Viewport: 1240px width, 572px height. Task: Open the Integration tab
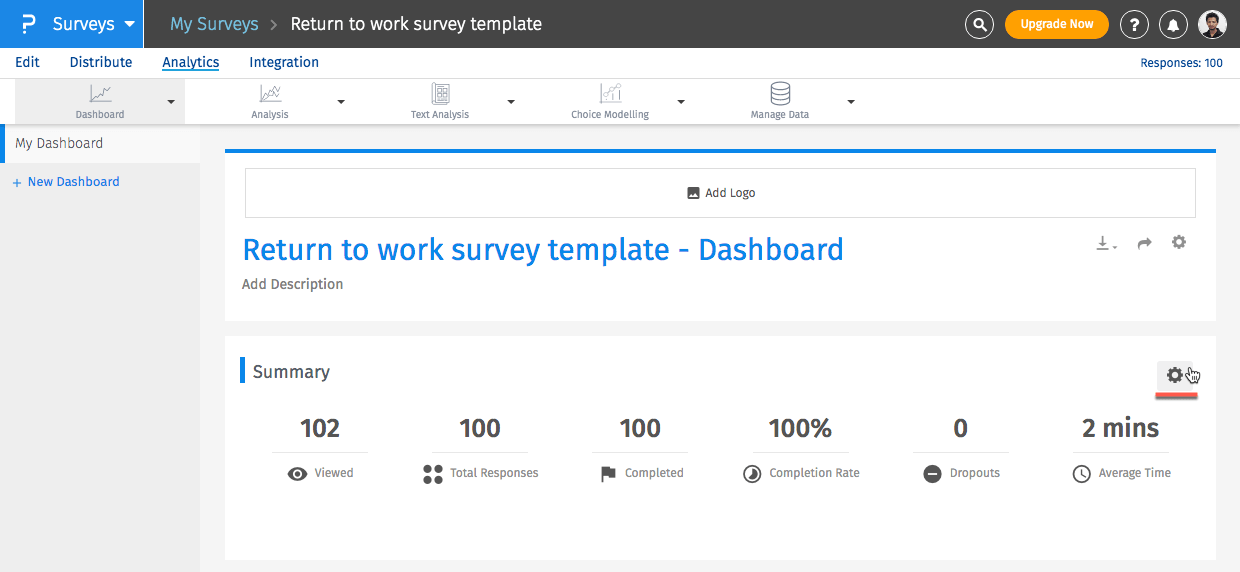pyautogui.click(x=284, y=62)
